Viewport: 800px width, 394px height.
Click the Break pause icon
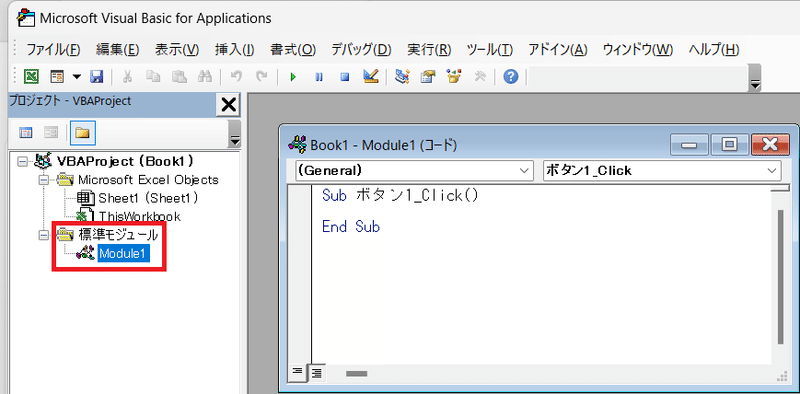click(319, 77)
